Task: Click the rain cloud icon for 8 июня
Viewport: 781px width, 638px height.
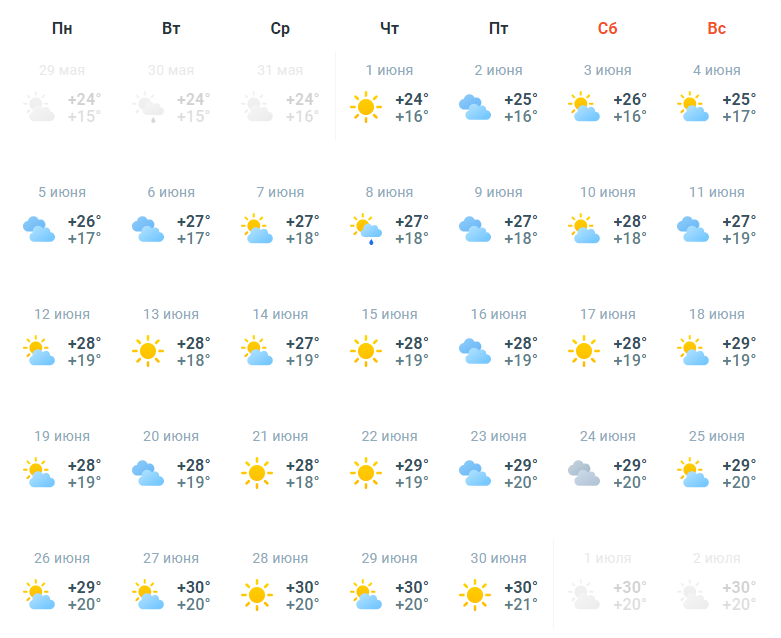Action: [x=366, y=229]
